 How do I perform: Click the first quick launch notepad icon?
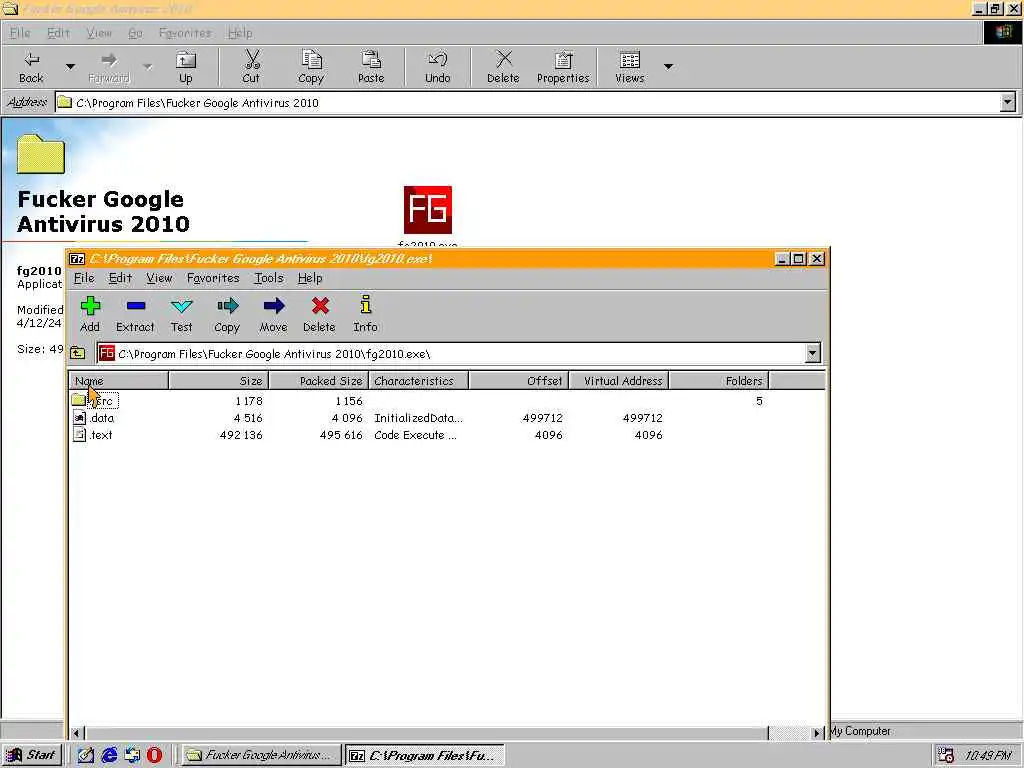point(86,755)
